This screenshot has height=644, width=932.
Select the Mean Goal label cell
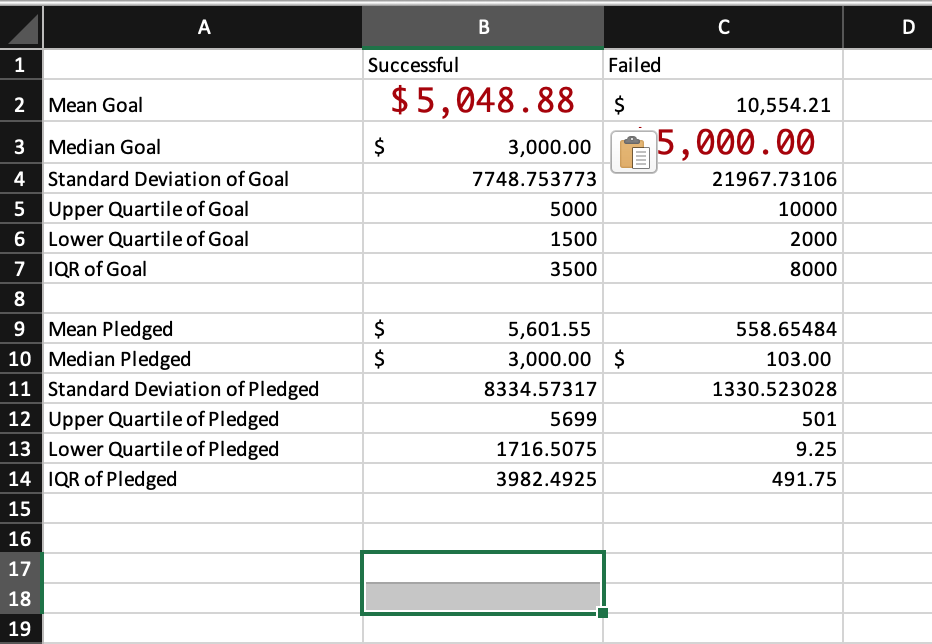point(203,104)
